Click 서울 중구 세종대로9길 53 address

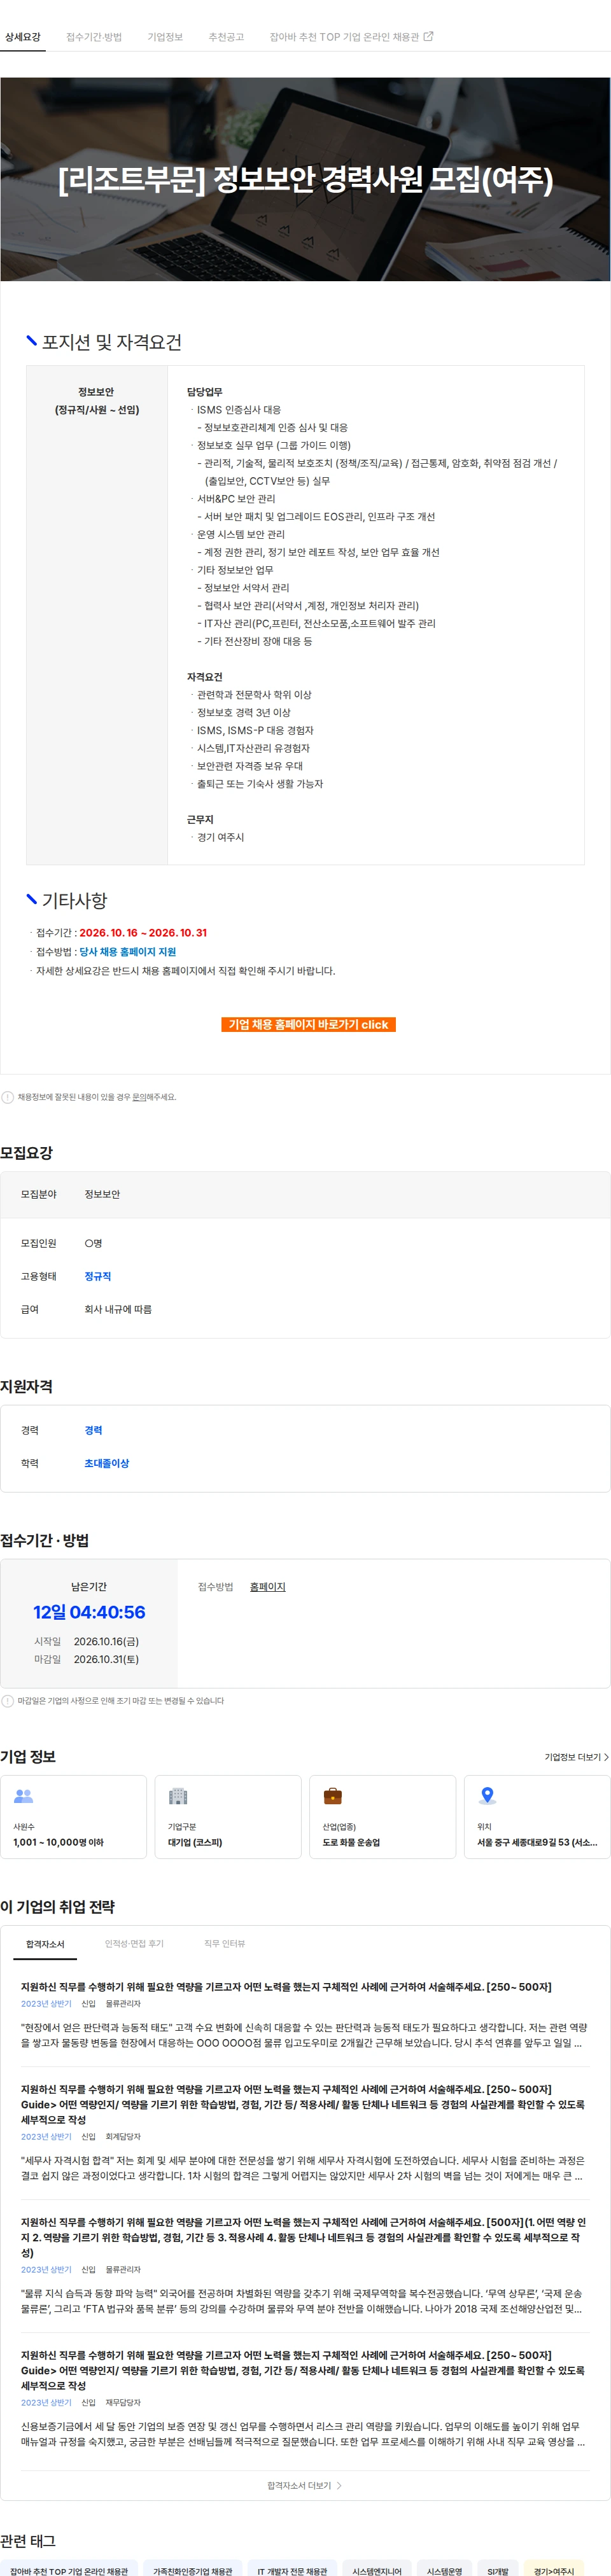[537, 1842]
